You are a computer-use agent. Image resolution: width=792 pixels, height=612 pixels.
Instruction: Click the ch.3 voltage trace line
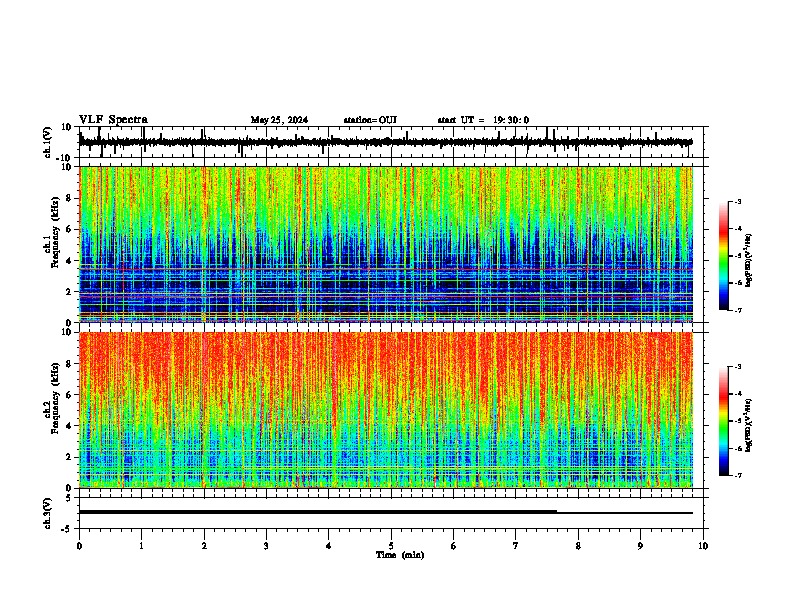(x=386, y=512)
